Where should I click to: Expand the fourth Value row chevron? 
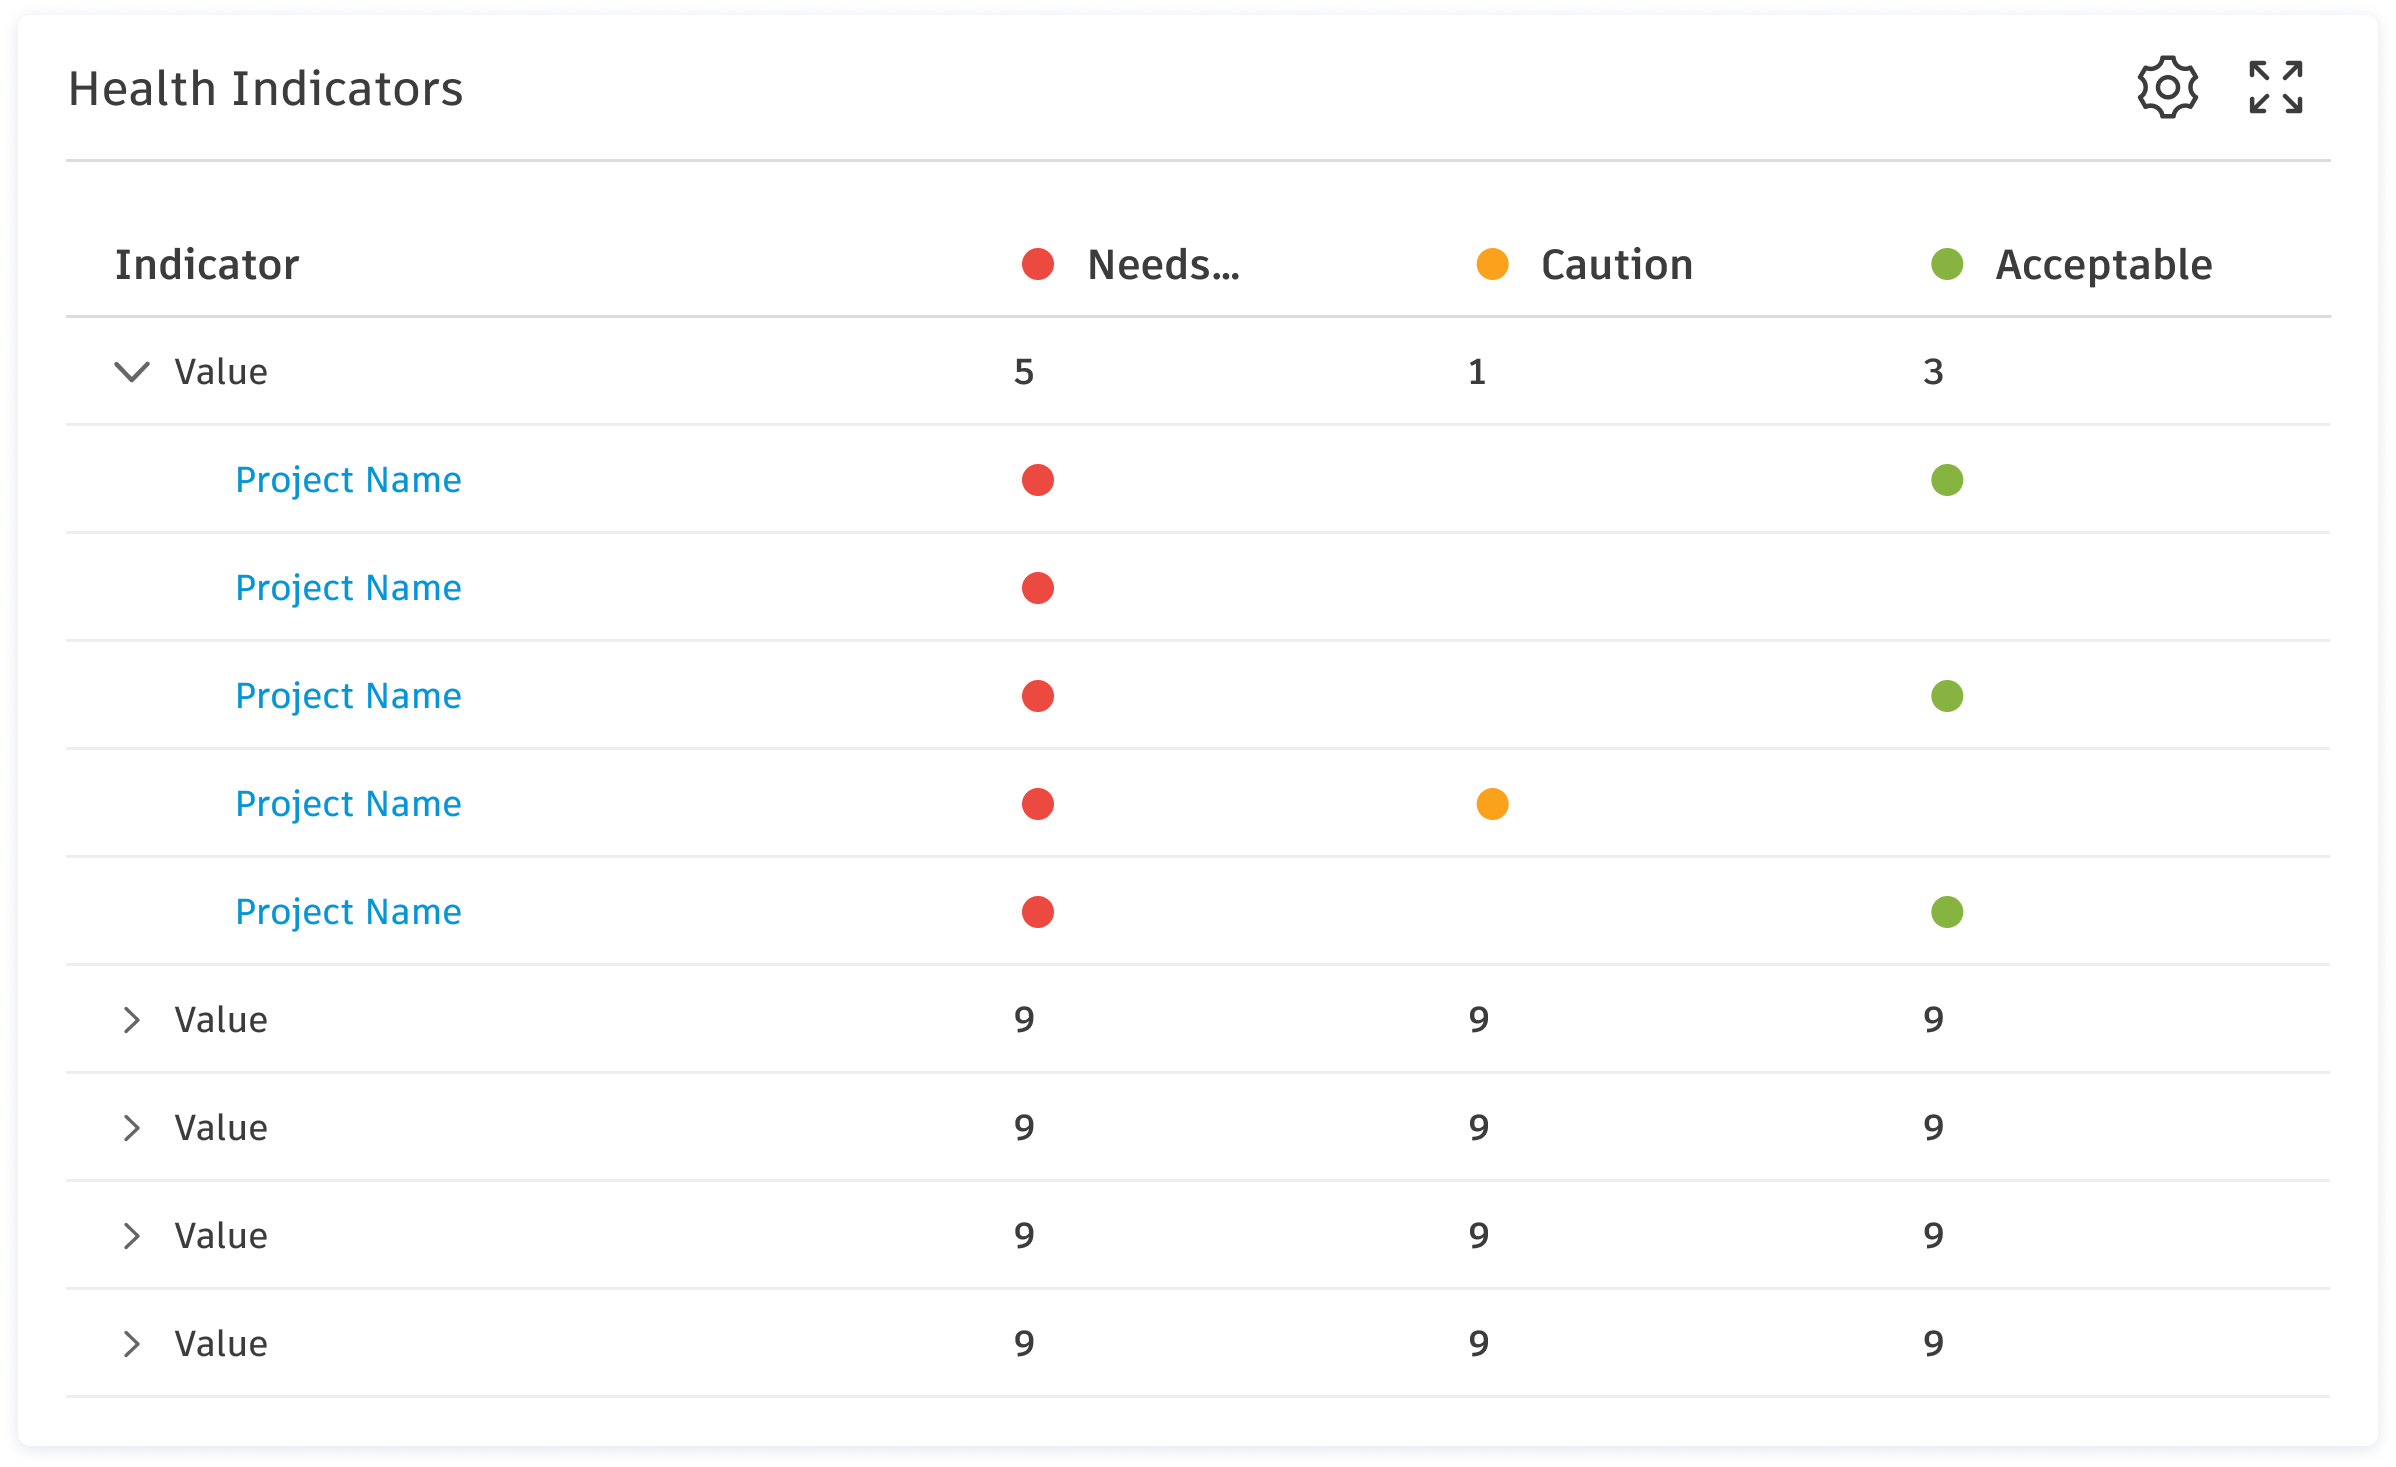(132, 1236)
